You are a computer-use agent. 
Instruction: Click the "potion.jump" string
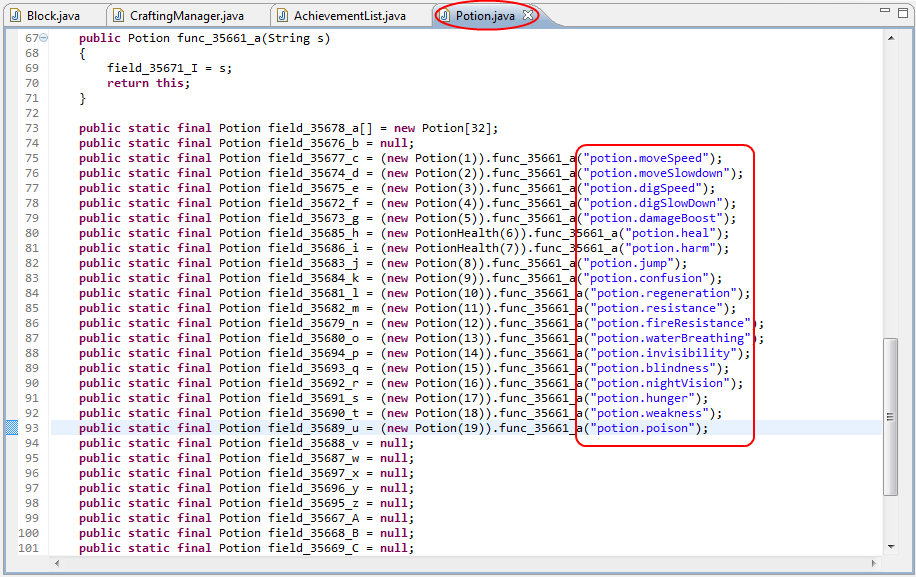point(628,263)
